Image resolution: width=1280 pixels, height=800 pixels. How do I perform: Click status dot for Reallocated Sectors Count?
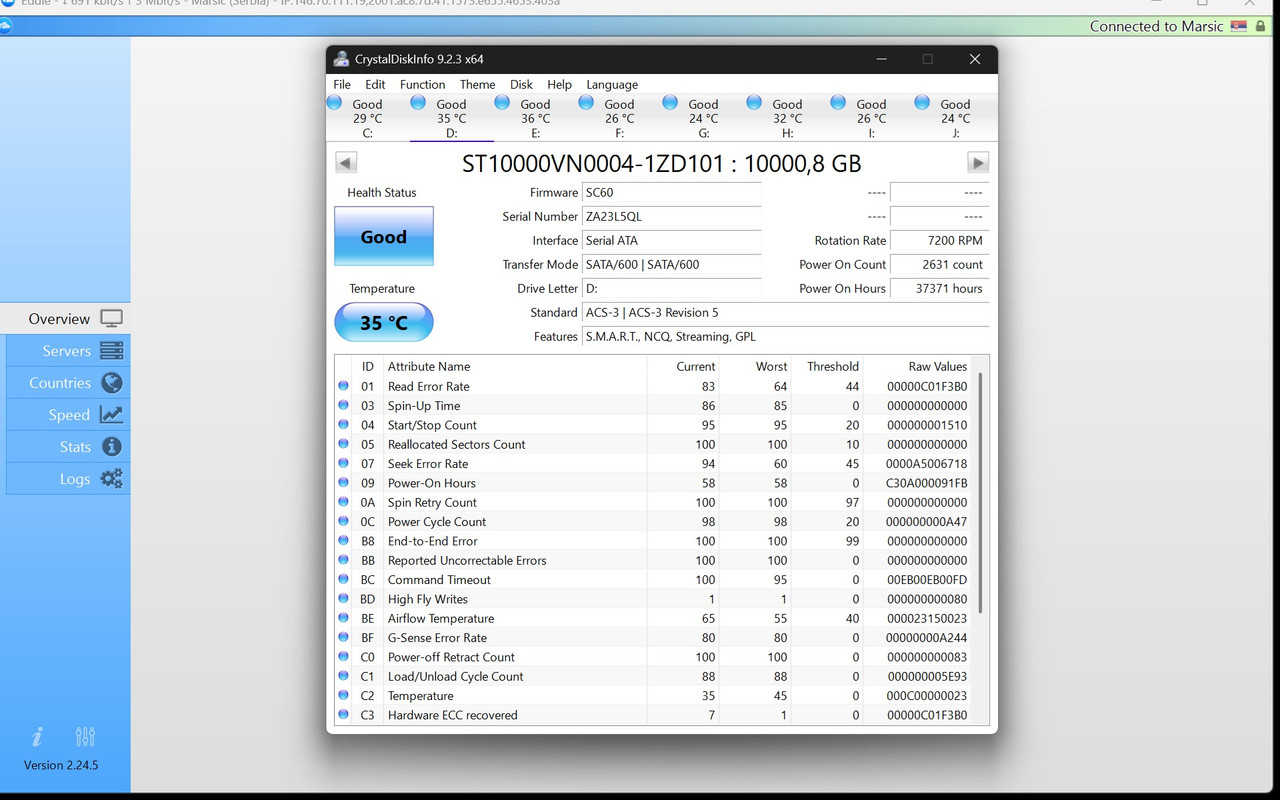(x=344, y=444)
